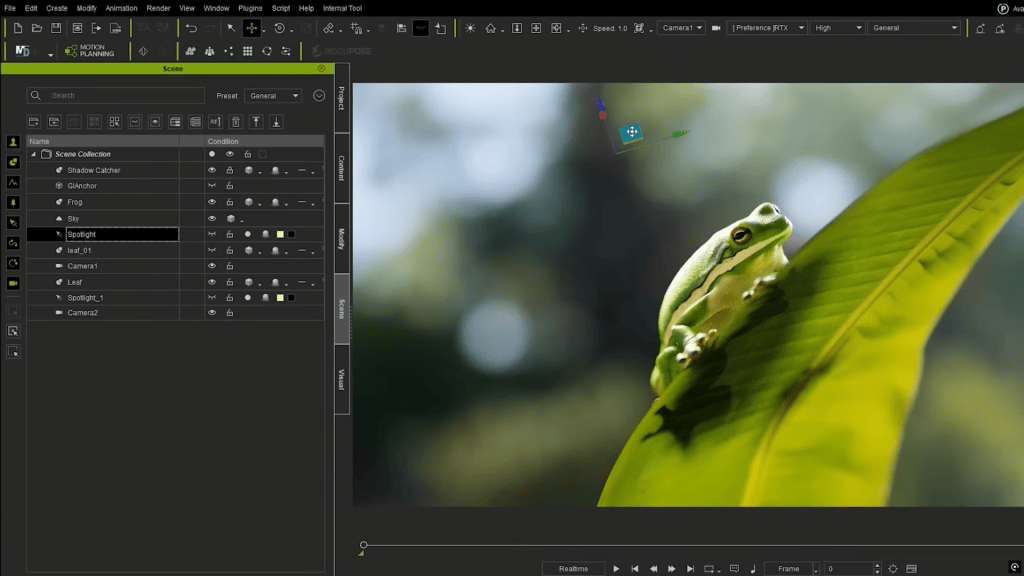Expand Scene panel options circle chevron

319,95
